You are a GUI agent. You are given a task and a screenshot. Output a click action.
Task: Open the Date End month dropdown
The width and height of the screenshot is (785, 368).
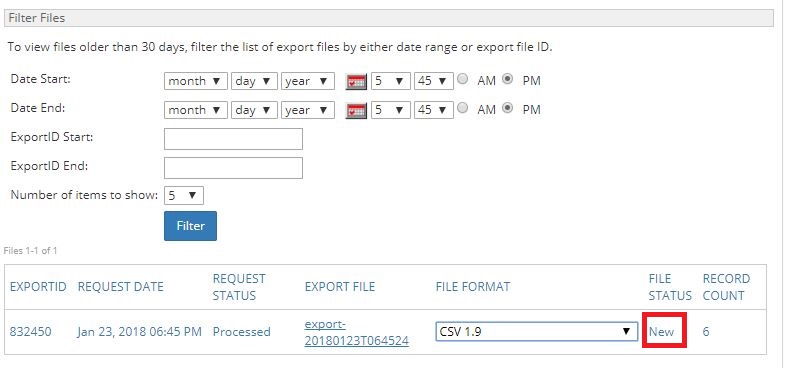click(x=195, y=110)
